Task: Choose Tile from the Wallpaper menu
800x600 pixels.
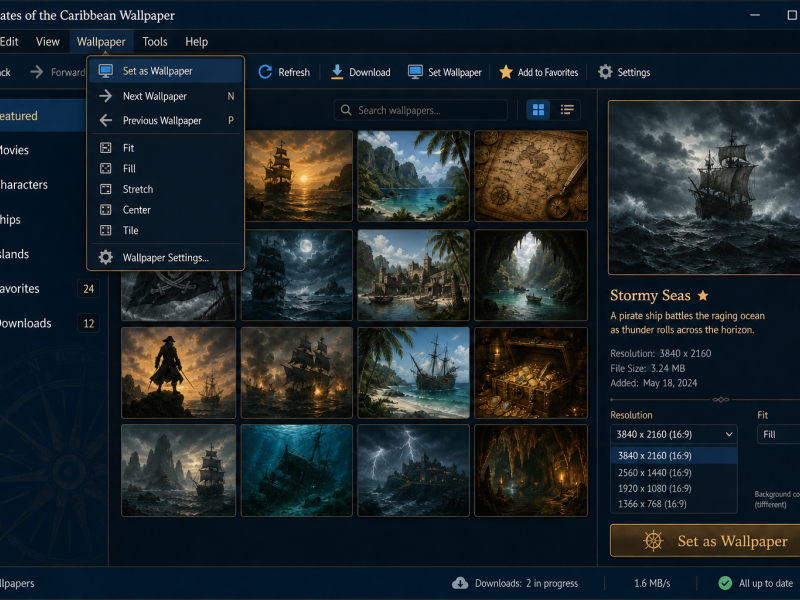Action: click(165, 230)
